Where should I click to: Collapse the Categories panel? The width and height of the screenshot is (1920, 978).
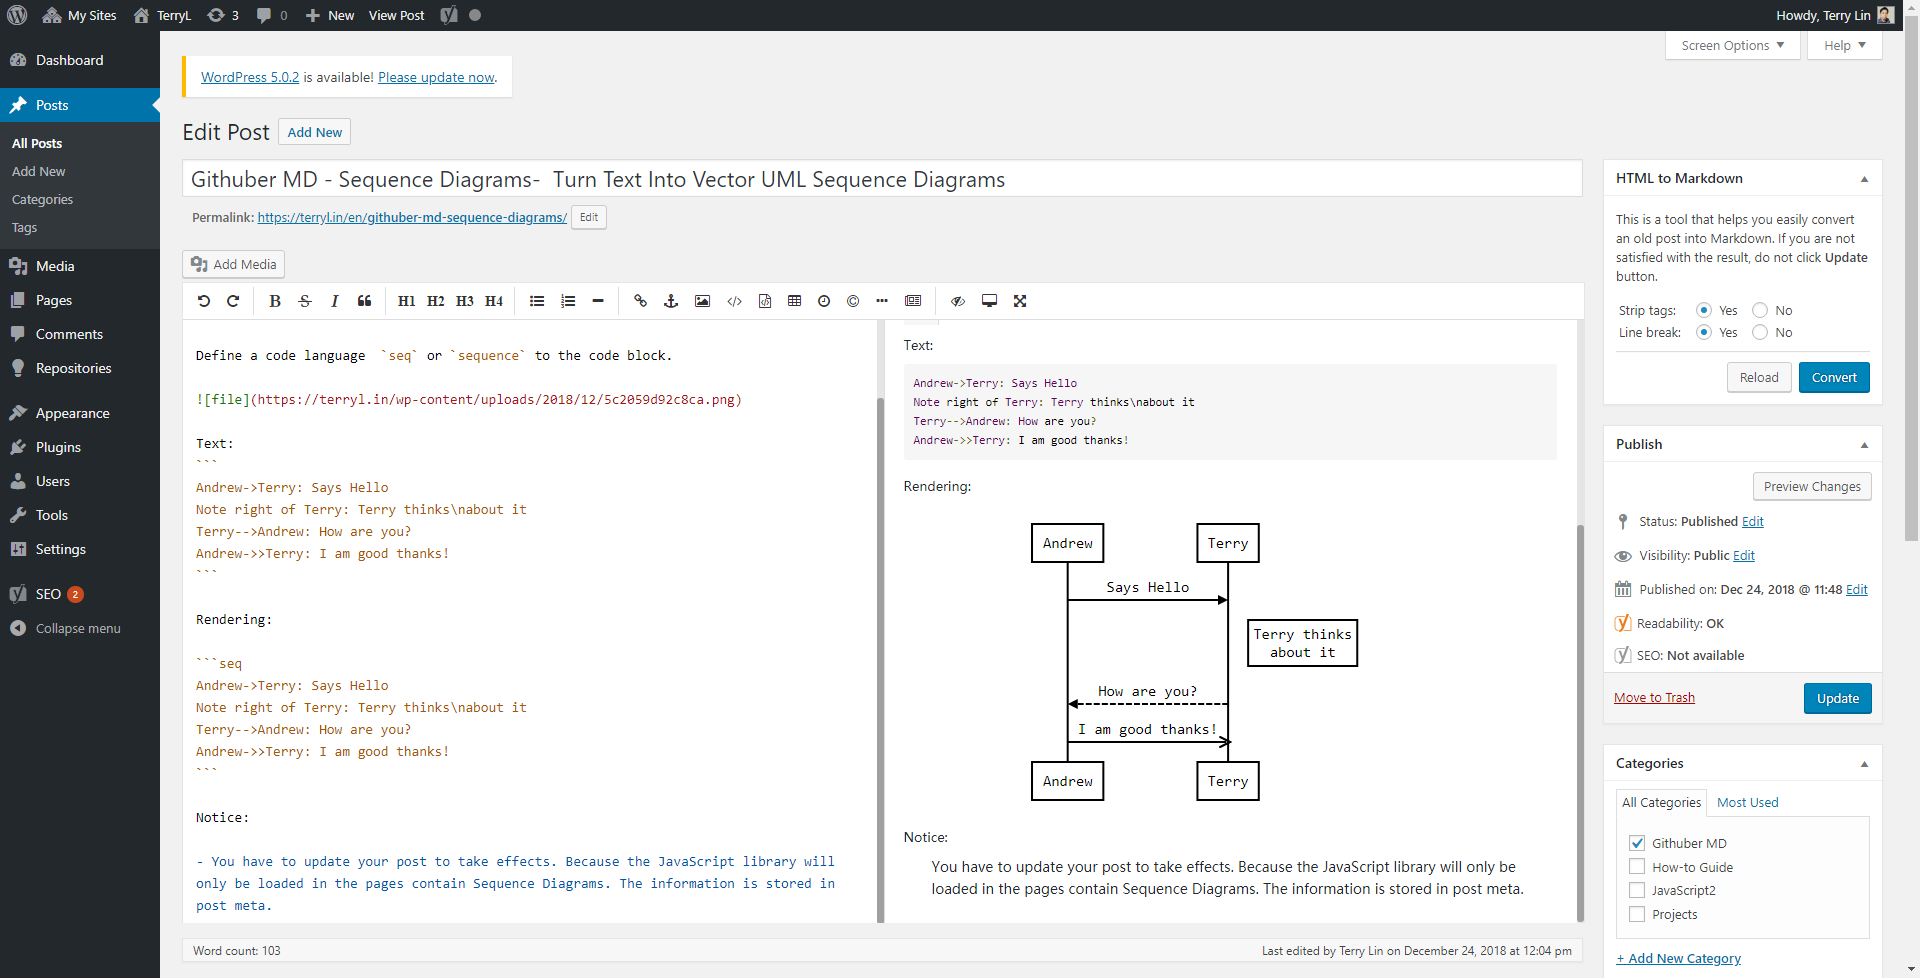[1864, 764]
